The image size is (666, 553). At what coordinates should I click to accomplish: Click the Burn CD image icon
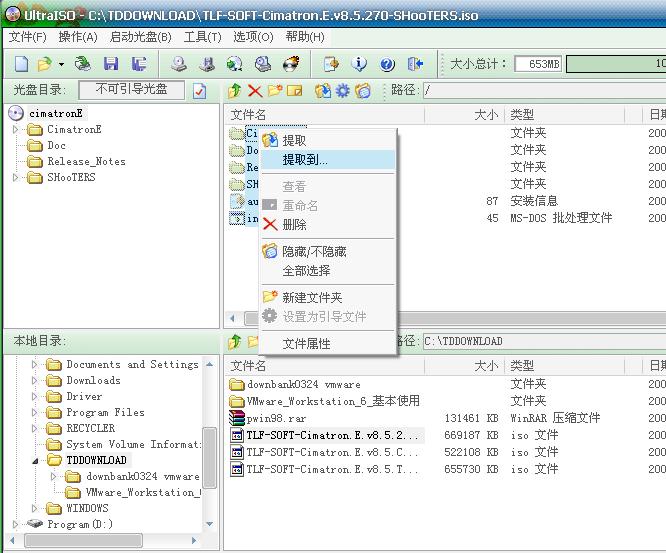(291, 64)
